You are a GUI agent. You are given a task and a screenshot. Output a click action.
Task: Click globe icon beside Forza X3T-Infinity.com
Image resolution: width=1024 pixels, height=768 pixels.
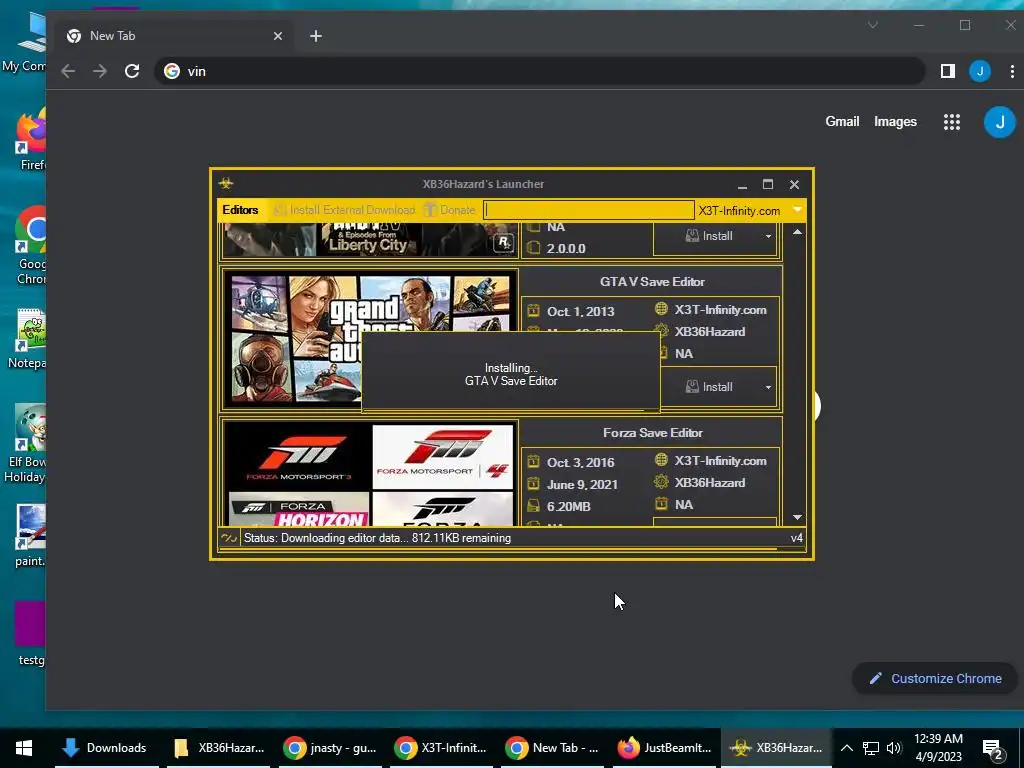tap(662, 460)
